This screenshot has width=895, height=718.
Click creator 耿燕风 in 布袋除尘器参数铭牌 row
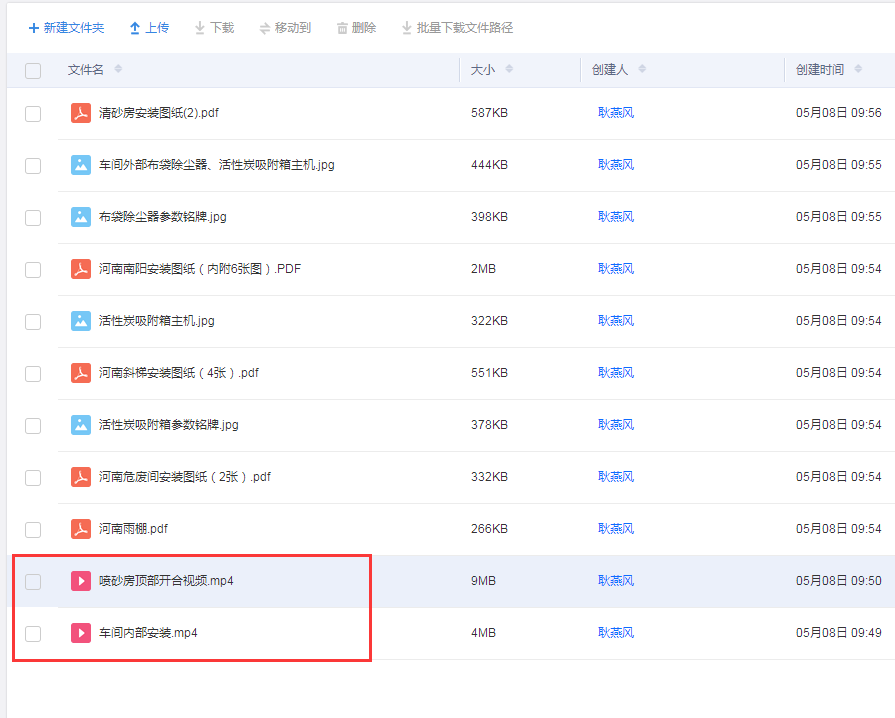click(616, 217)
